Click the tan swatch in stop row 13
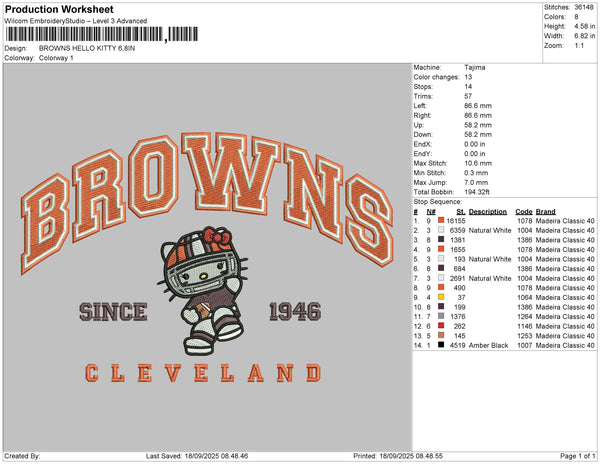Screen dimensions: 600x464 click(x=441, y=335)
